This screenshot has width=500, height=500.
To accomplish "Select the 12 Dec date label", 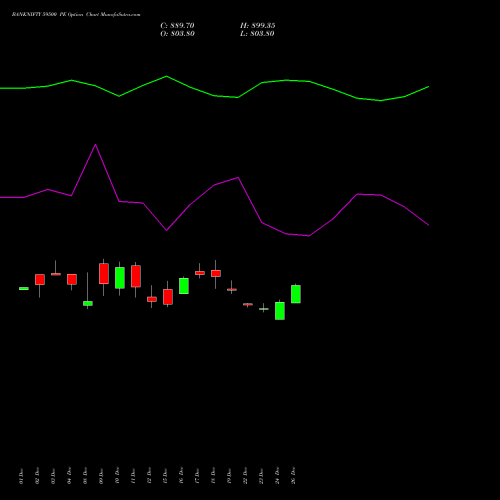I will 149,476.
